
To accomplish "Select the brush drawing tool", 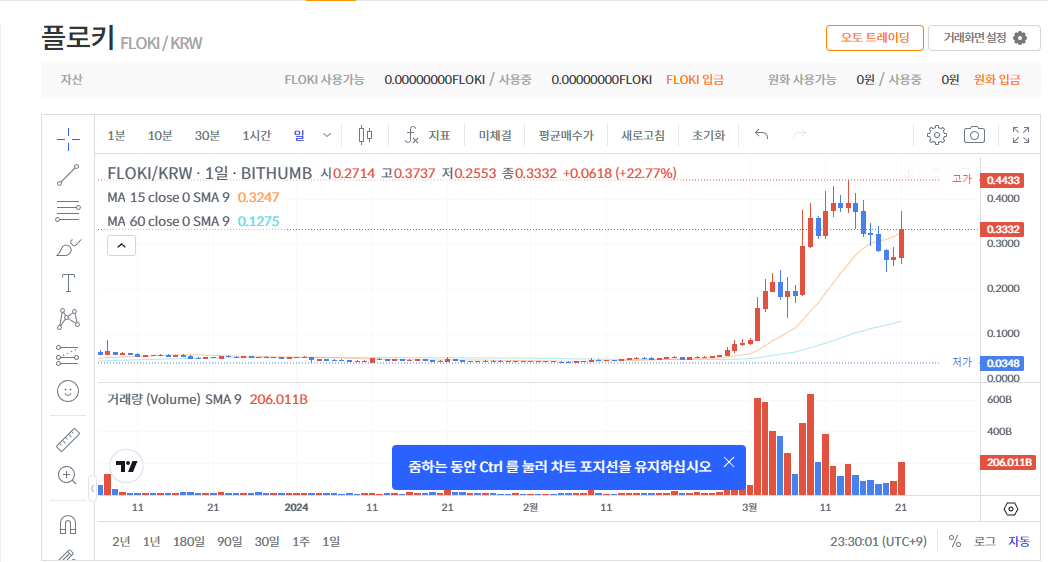I will coord(68,247).
